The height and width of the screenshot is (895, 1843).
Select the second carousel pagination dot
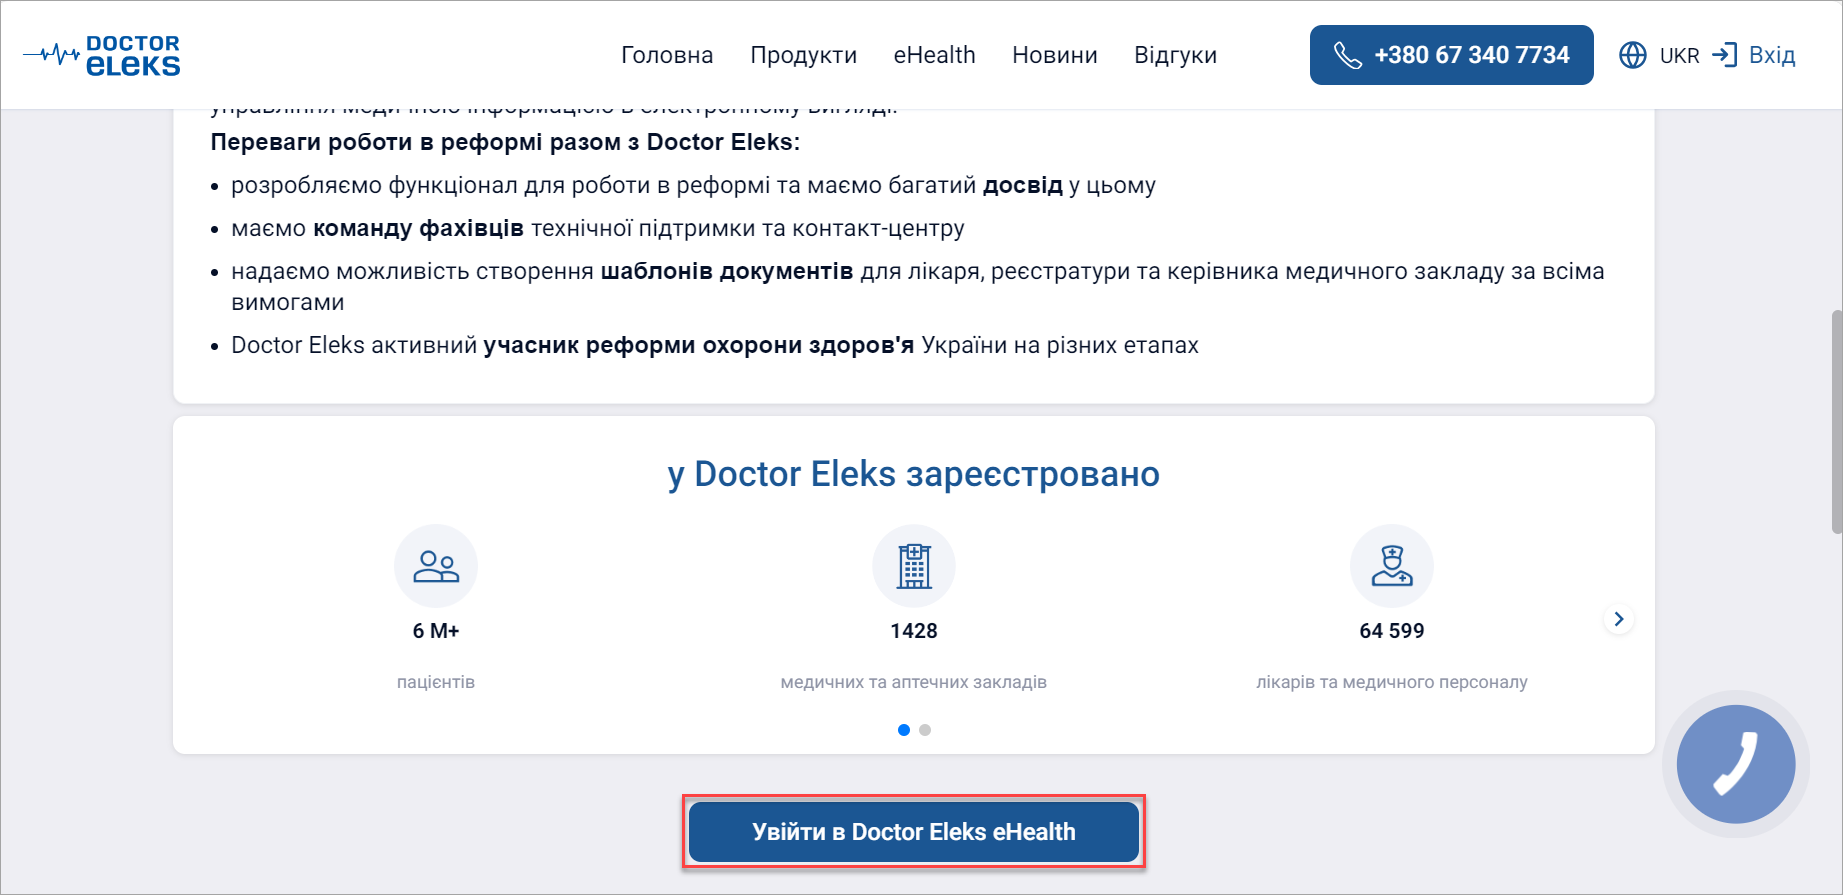coord(925,730)
